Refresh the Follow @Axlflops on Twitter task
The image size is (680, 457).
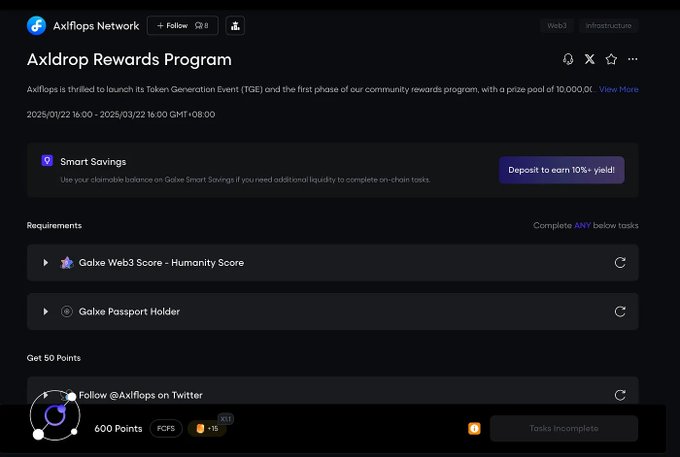point(620,395)
